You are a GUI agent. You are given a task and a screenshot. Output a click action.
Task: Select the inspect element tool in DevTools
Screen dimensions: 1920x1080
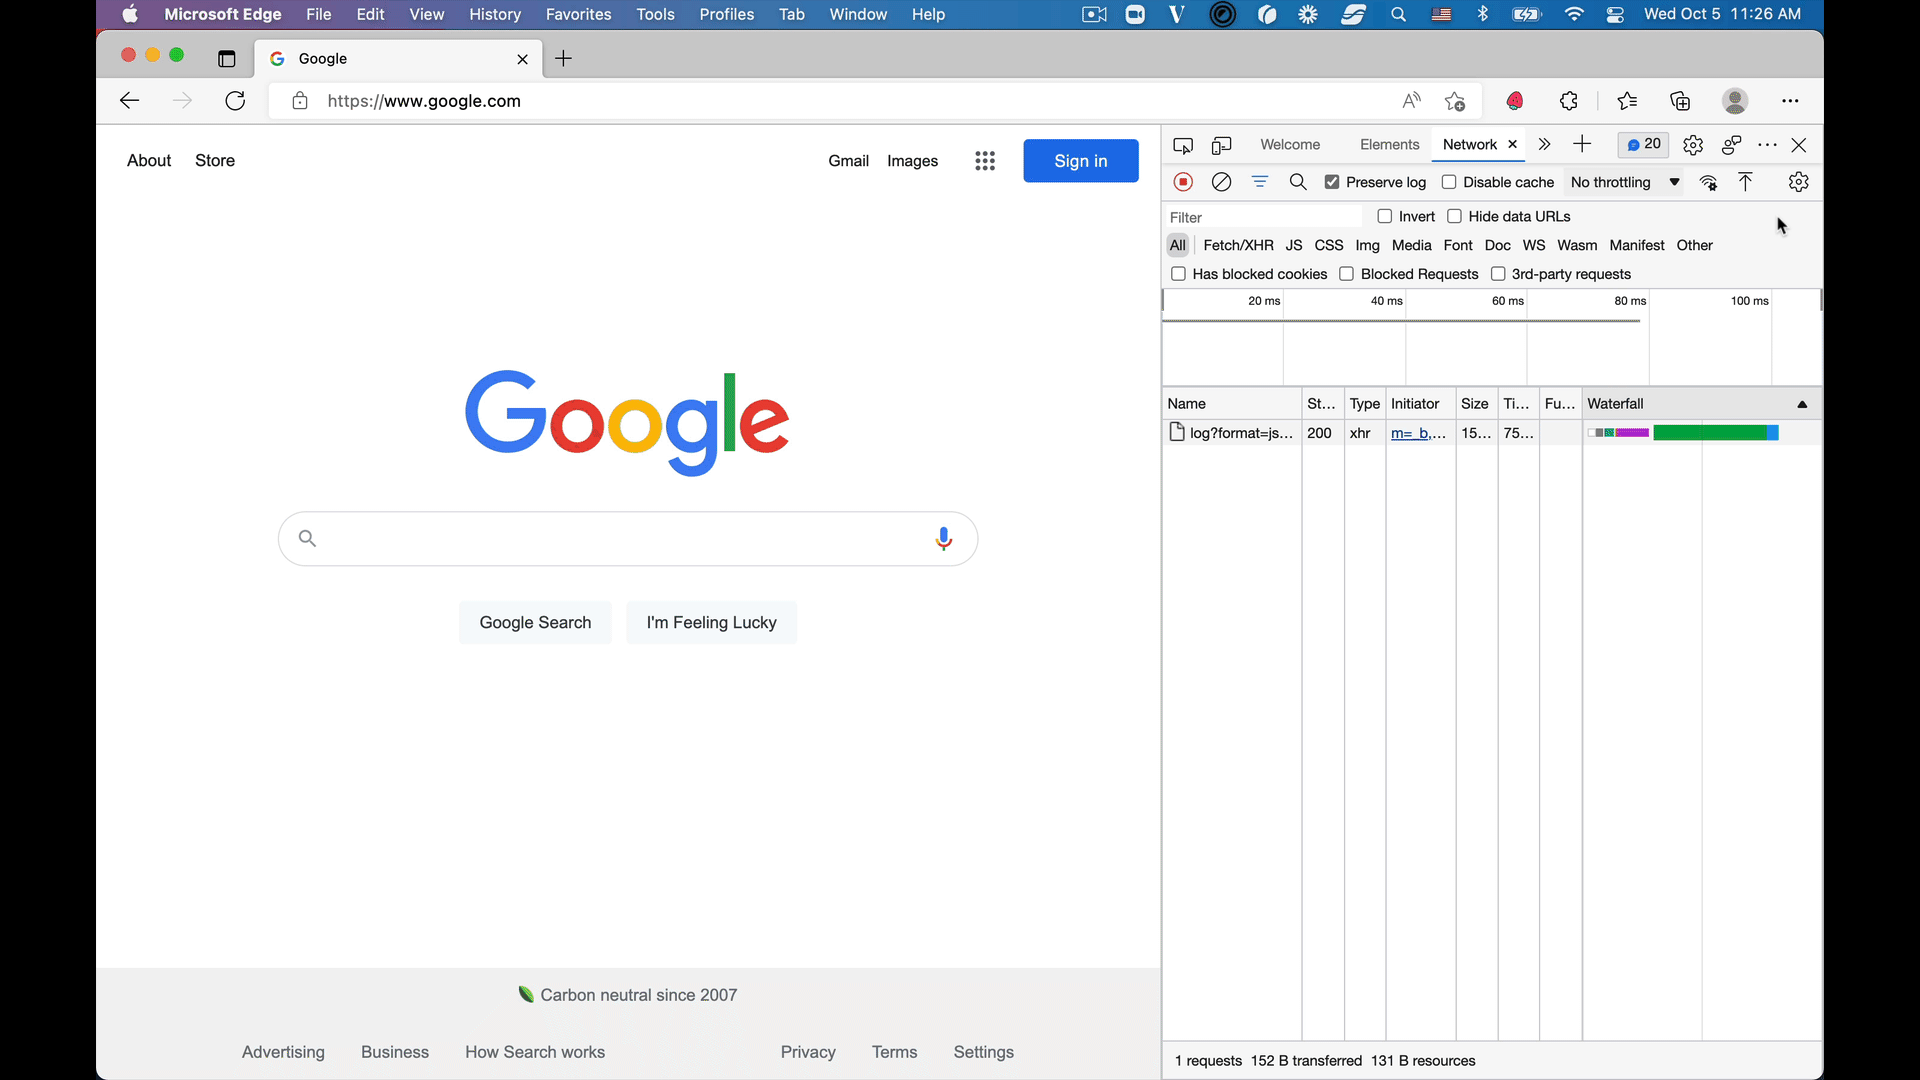[x=1183, y=145]
